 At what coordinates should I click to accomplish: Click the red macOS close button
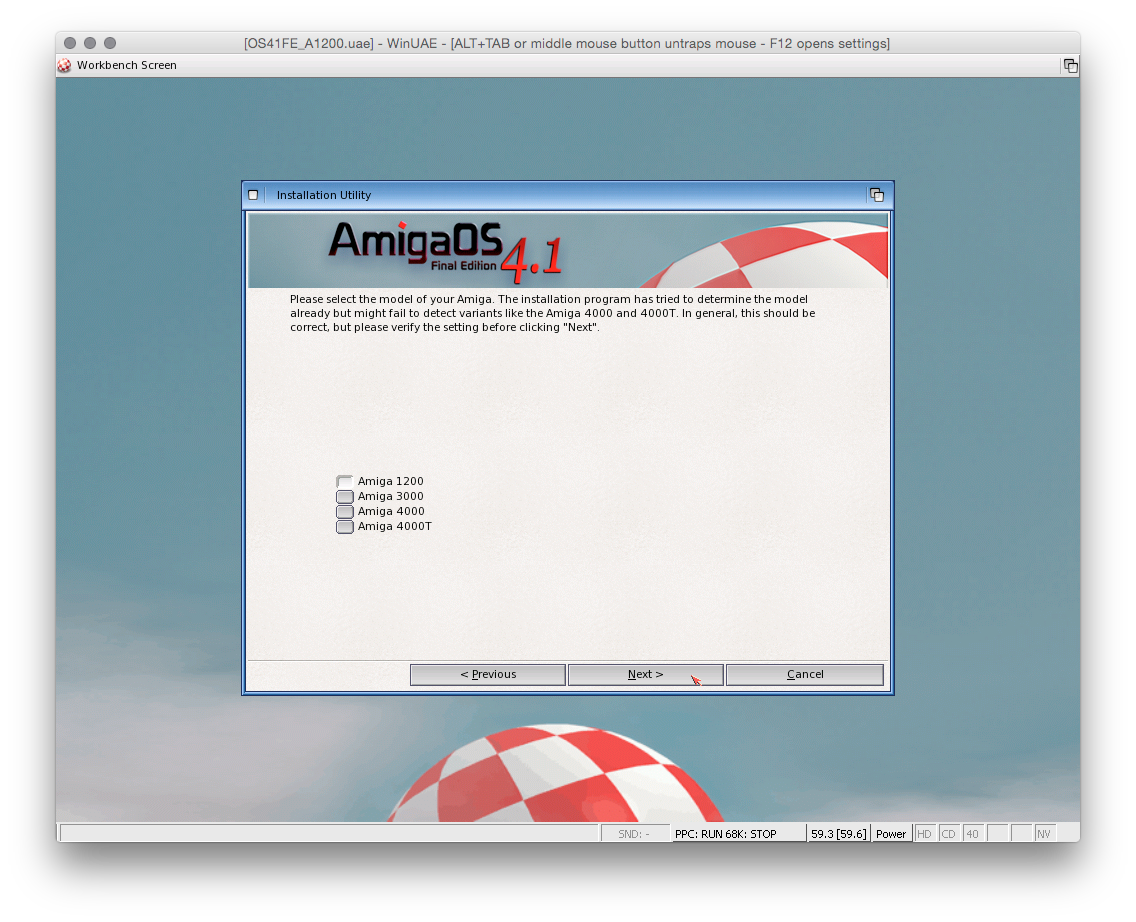[x=70, y=43]
